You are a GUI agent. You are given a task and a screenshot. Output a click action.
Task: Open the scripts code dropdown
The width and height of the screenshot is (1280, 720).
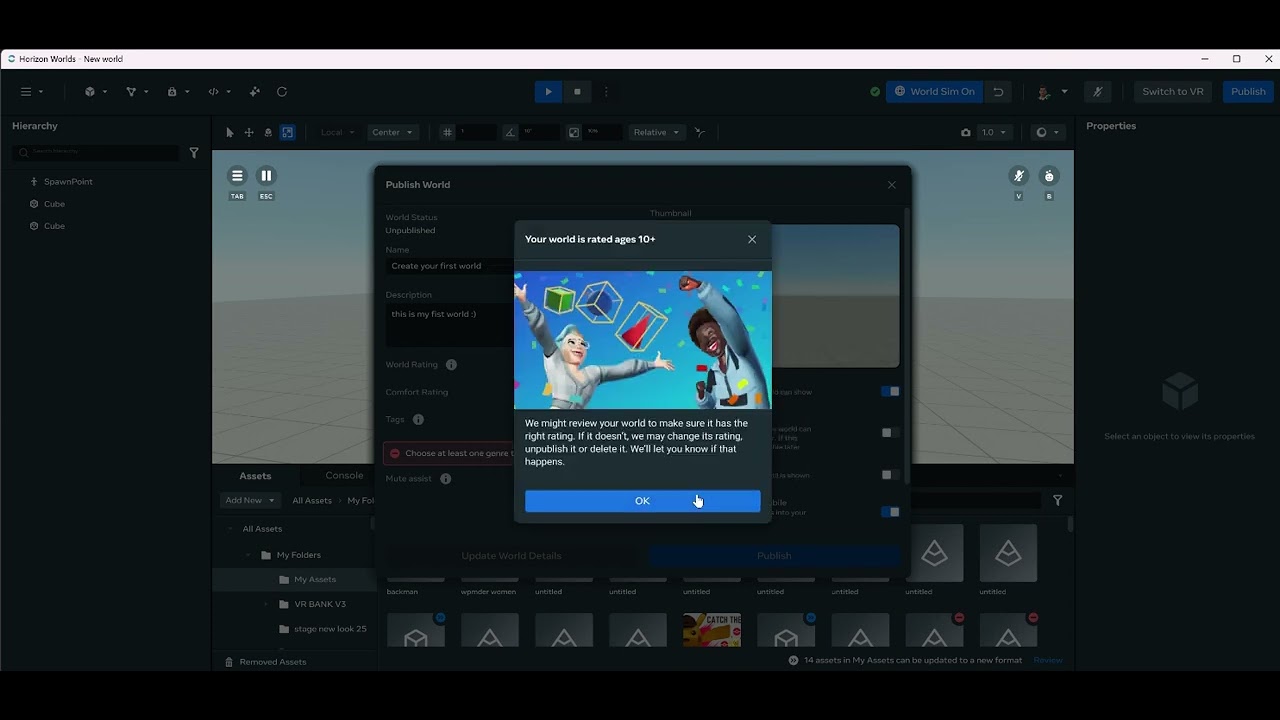coord(219,91)
